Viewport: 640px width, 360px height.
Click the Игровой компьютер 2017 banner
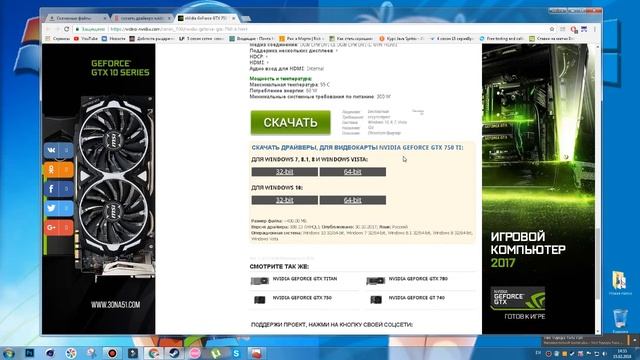coord(538,189)
